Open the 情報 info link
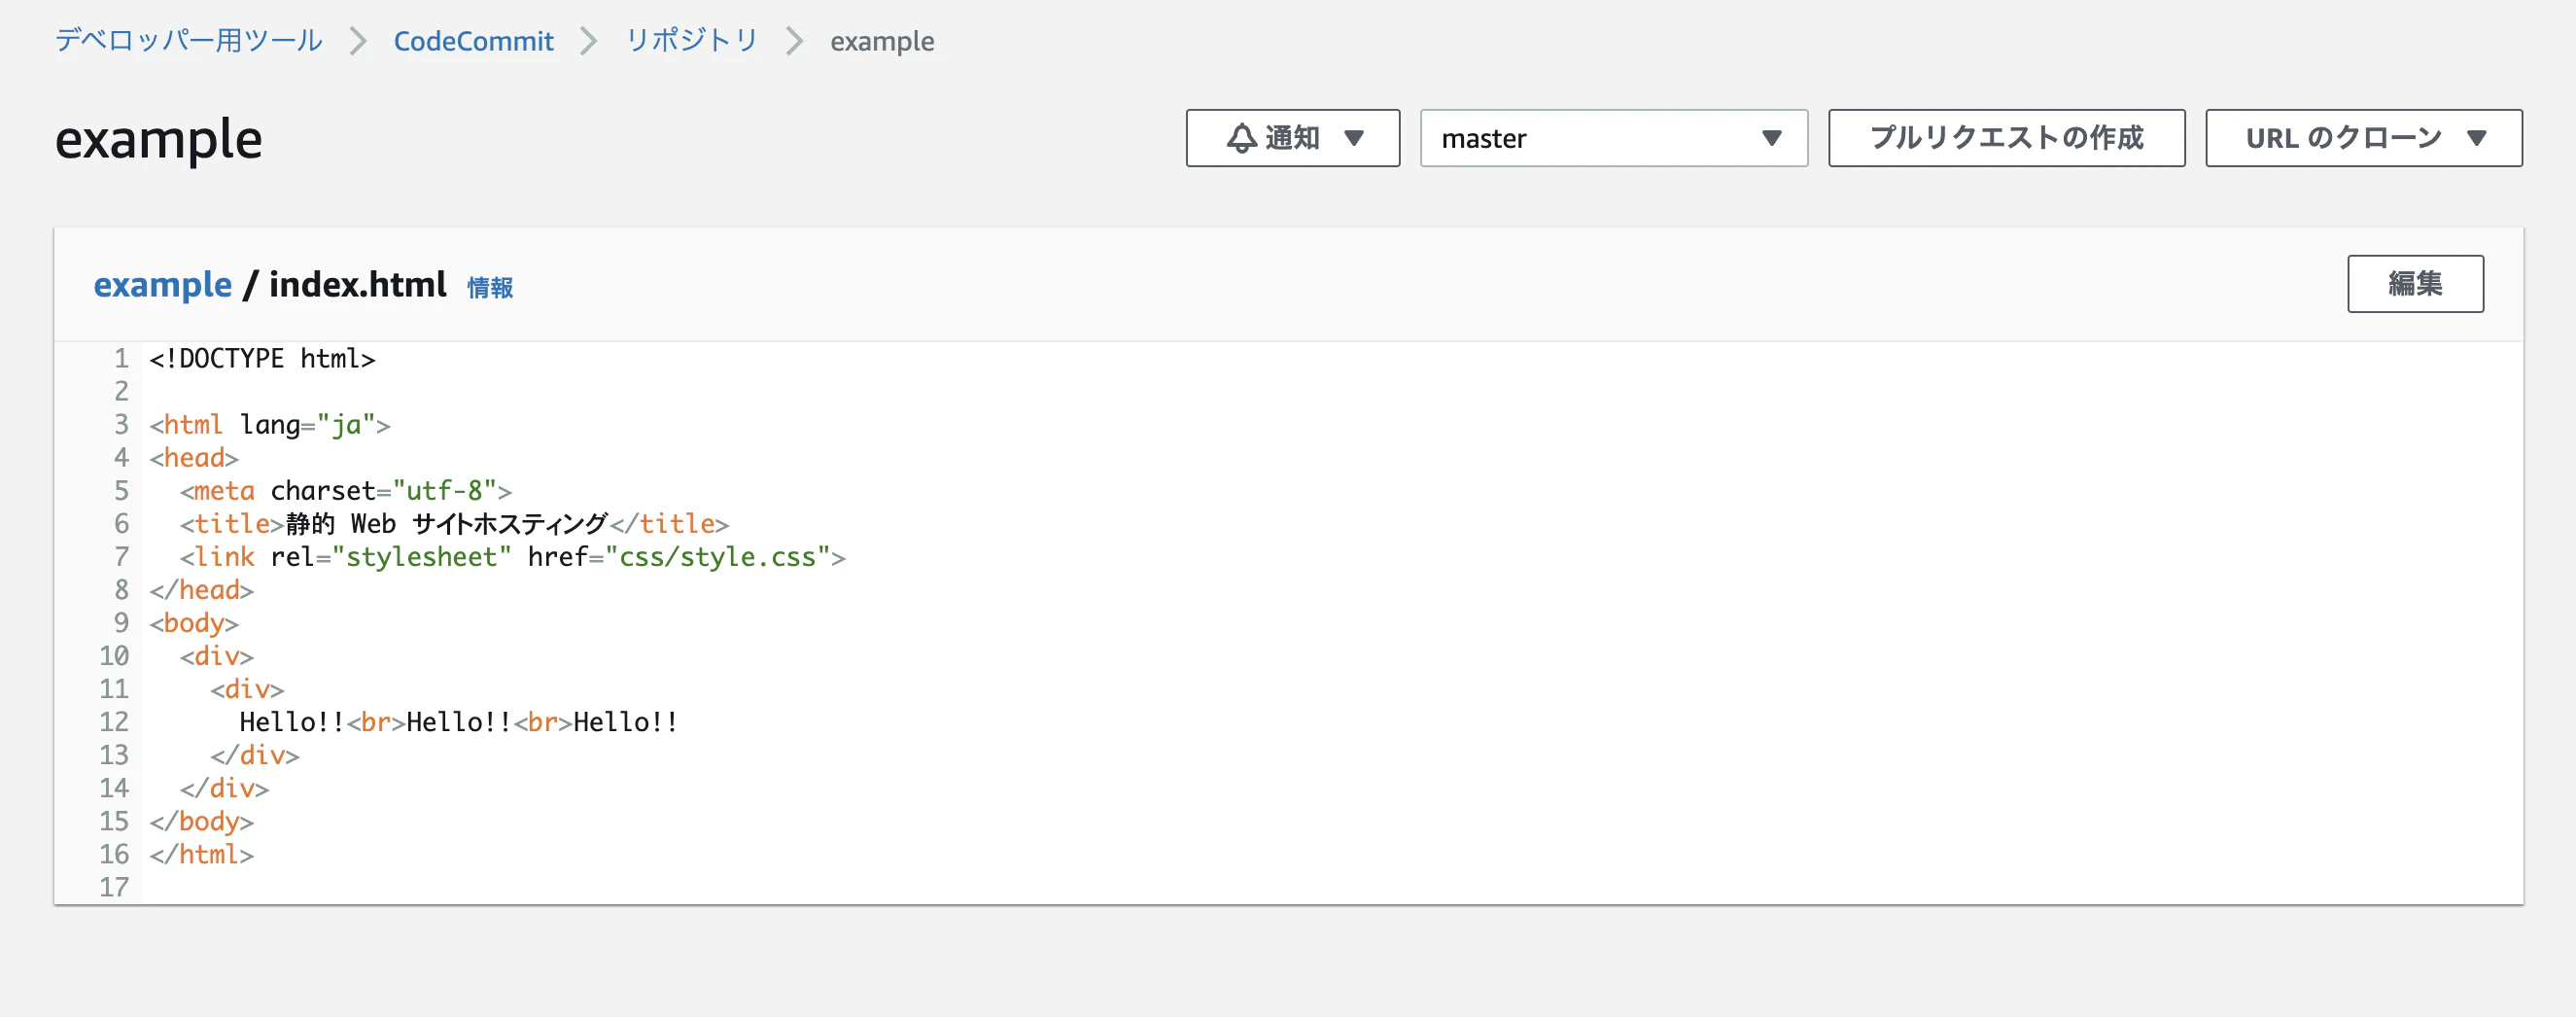 click(490, 288)
